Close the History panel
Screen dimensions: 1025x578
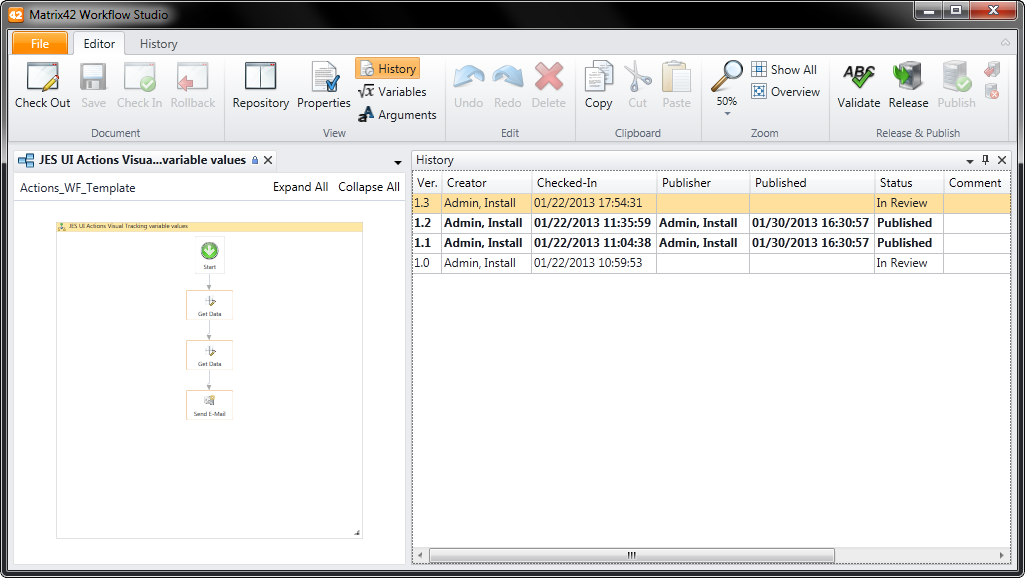1001,160
